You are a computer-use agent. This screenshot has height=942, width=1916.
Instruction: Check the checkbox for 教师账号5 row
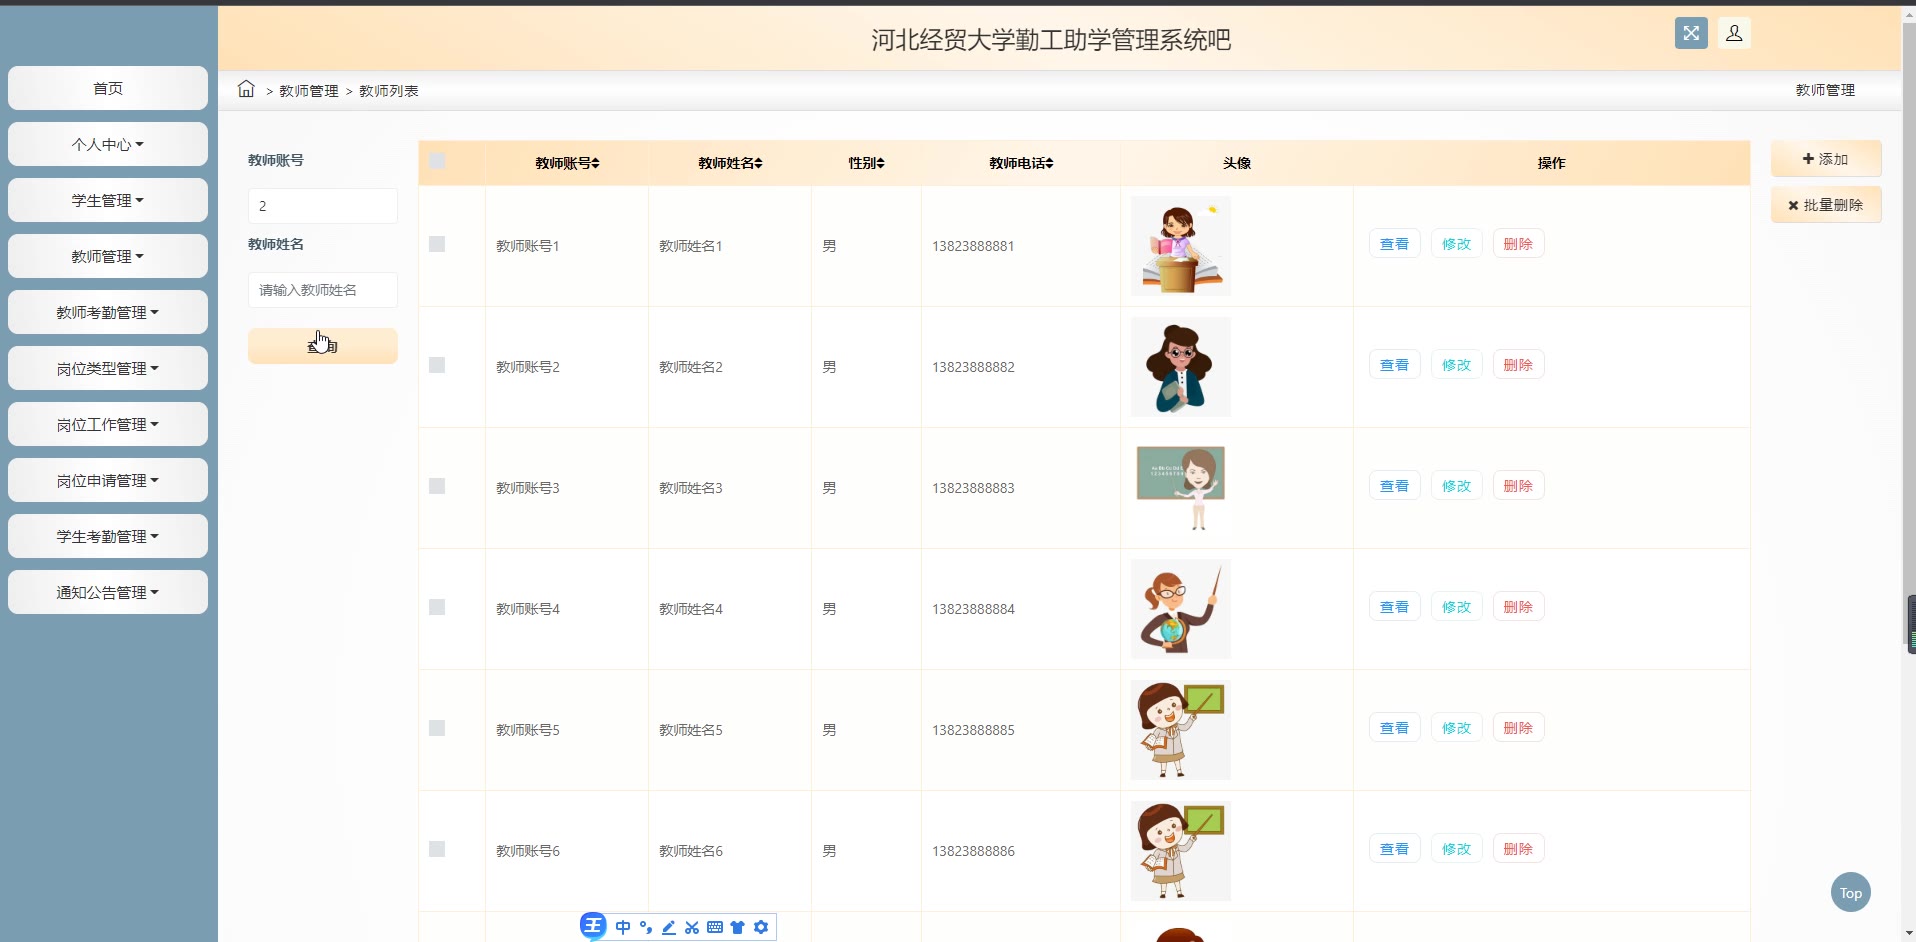click(x=437, y=728)
